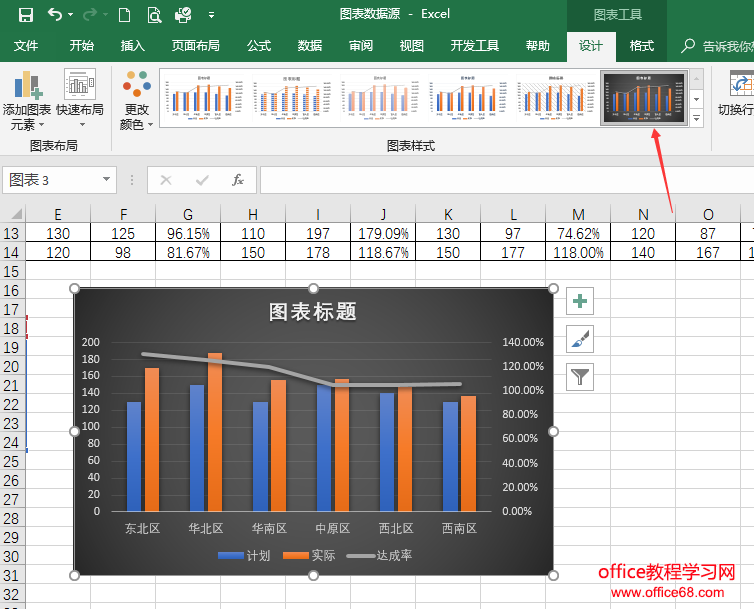Viewport: 754px width, 609px height.
Task: Expand Customize Quick Access Toolbar arrow
Action: coord(211,15)
